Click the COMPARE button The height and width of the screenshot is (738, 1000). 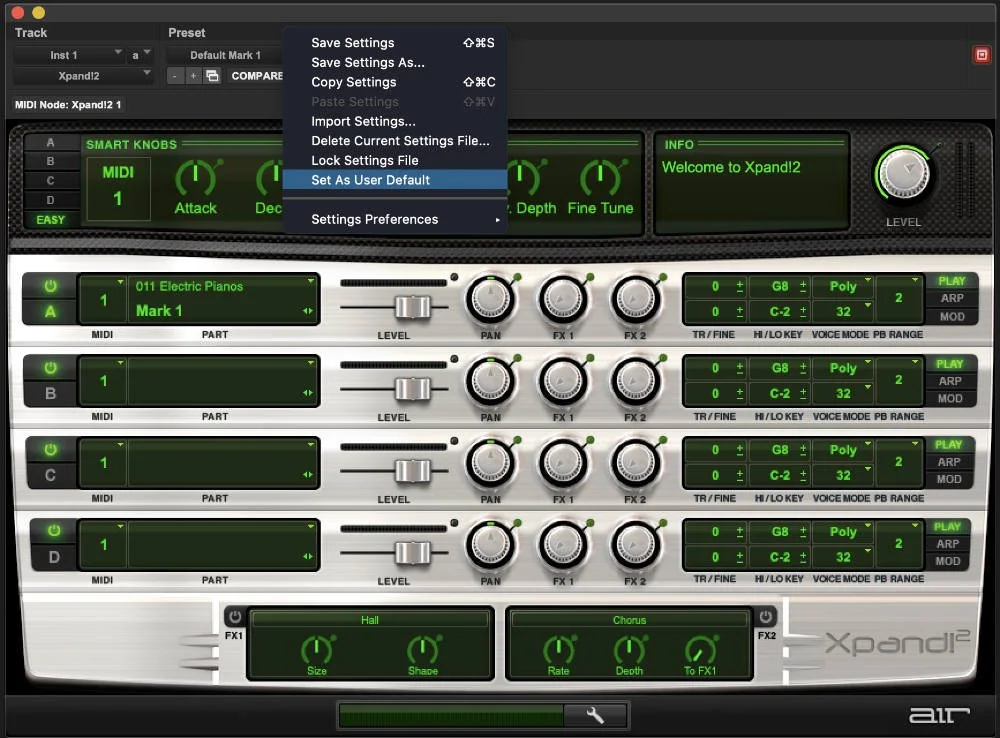click(x=256, y=76)
